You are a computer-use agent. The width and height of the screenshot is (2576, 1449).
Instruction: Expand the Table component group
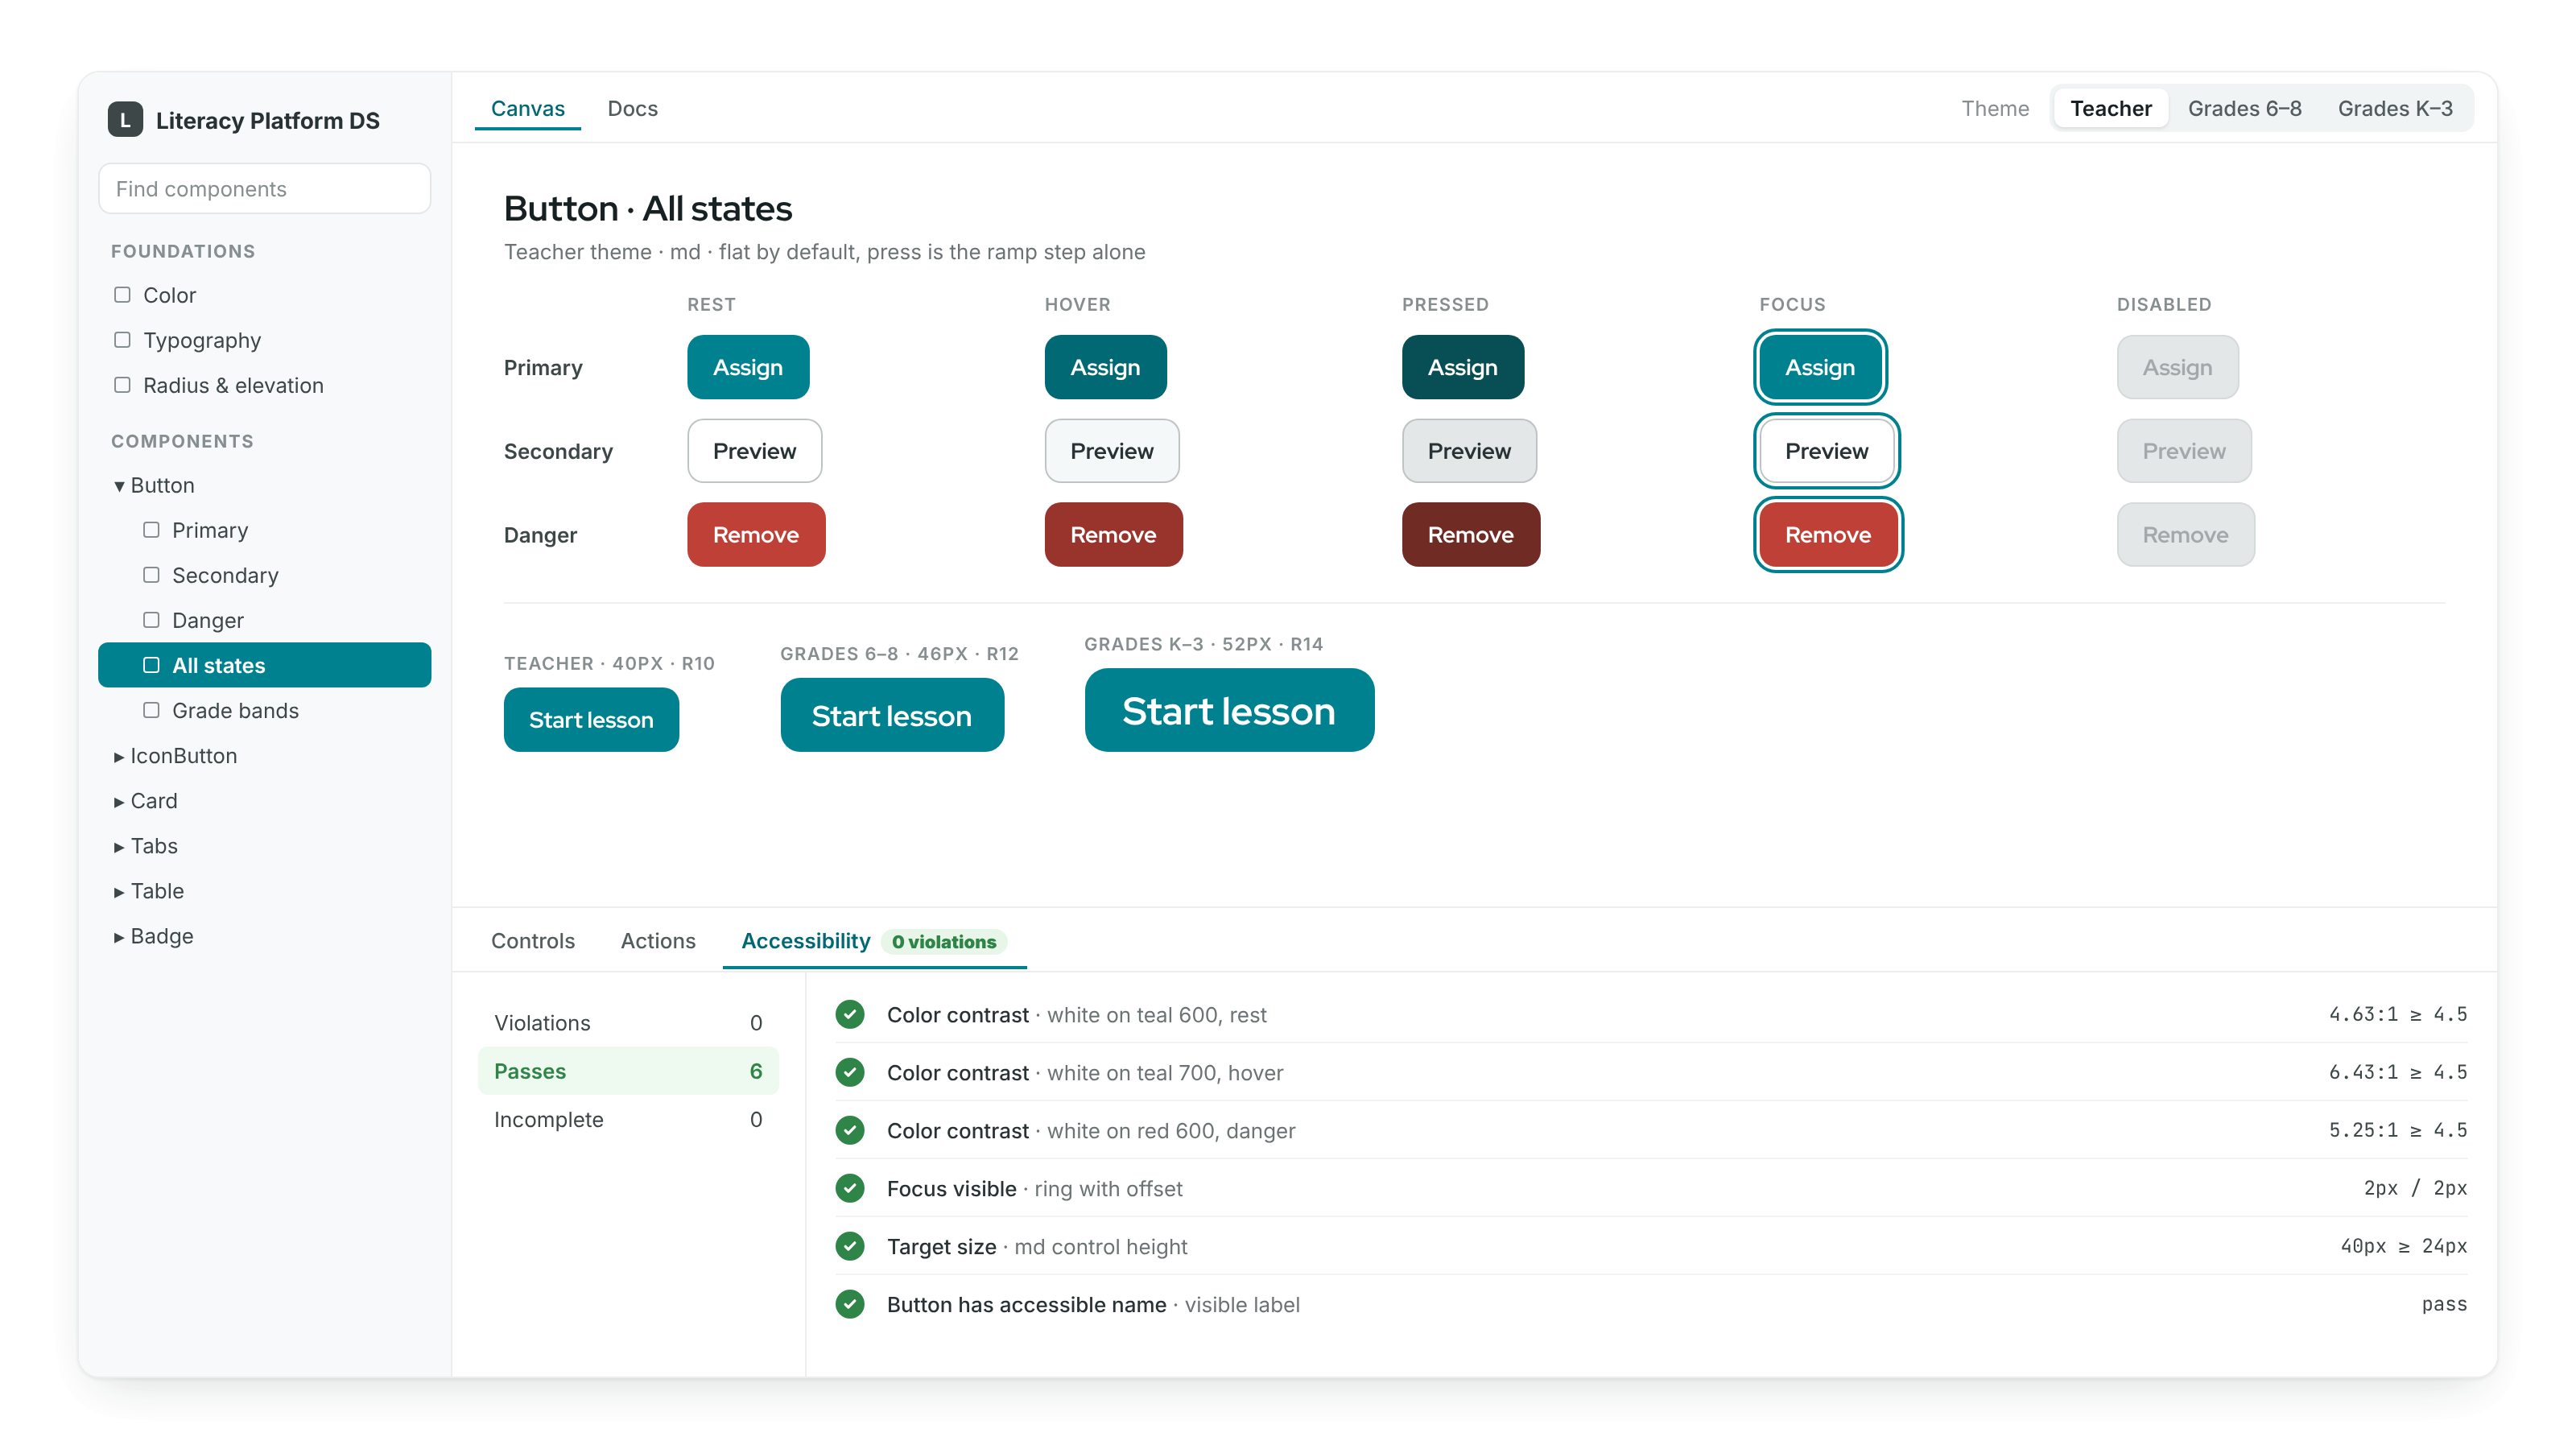point(264,891)
